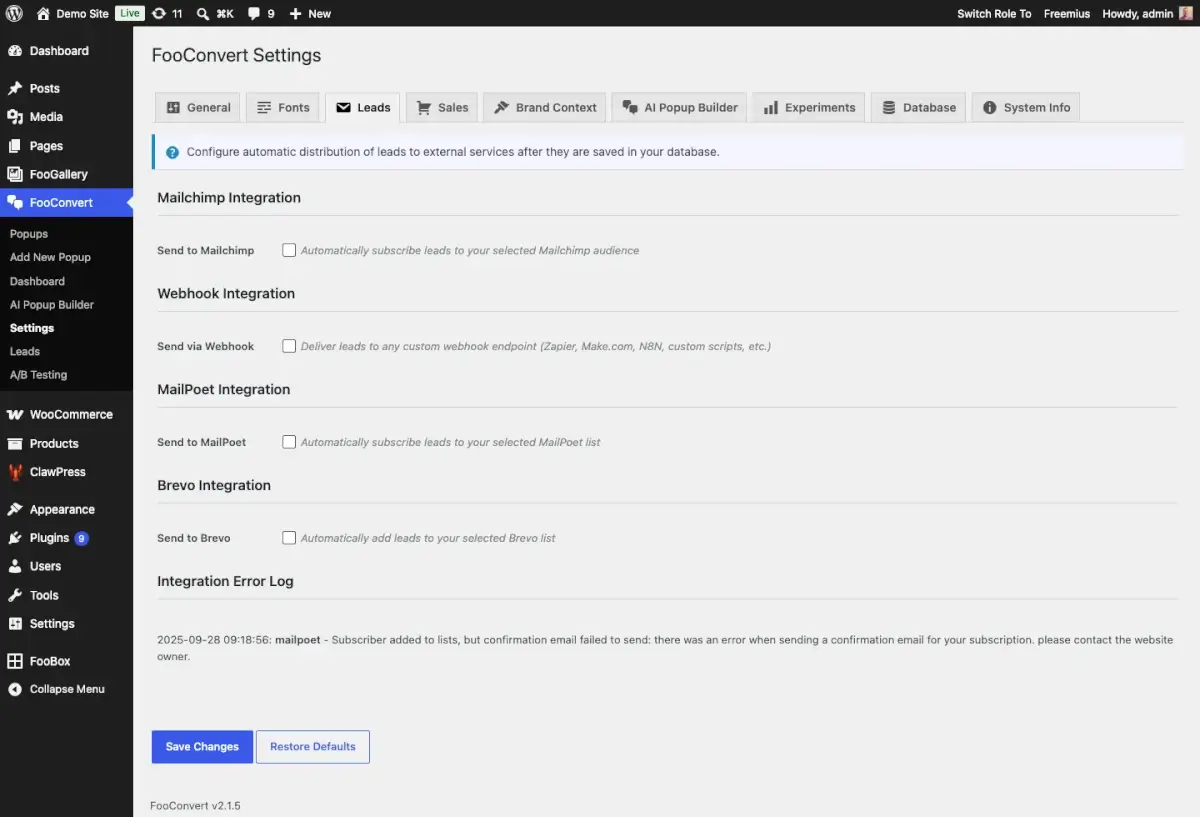
Task: Click the plus icon beside New
Action: (x=295, y=13)
